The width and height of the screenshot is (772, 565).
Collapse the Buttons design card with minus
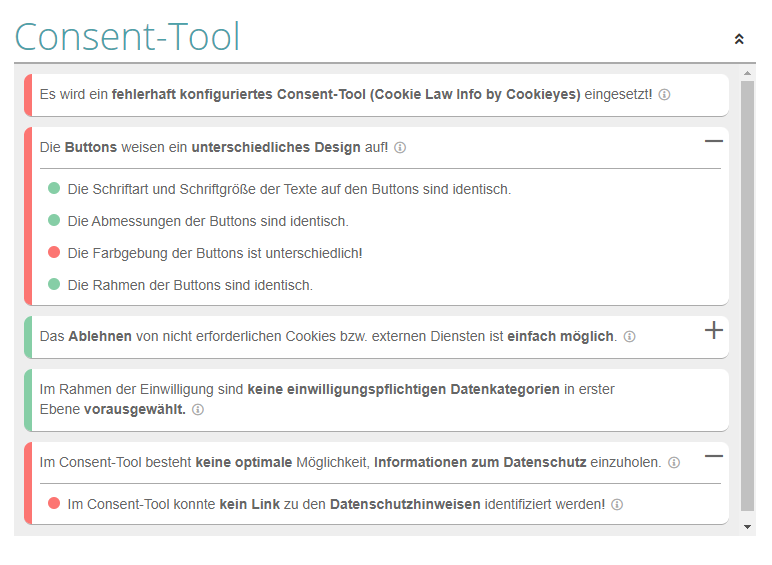click(713, 142)
